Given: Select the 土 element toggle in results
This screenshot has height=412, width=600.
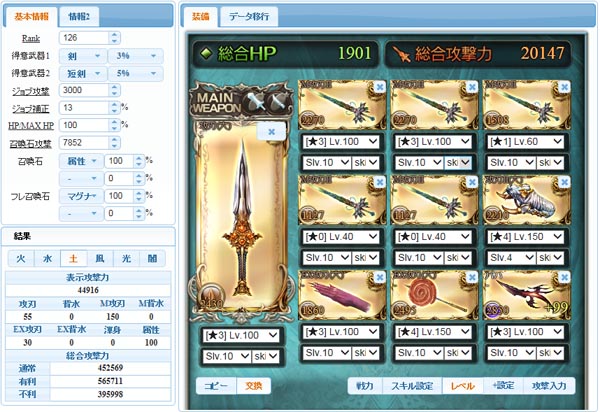Looking at the screenshot, I should pyautogui.click(x=73, y=259).
